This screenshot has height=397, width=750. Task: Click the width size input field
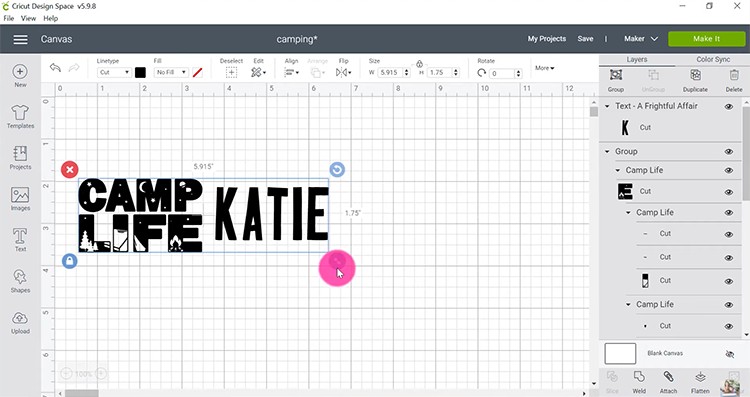pyautogui.click(x=390, y=73)
